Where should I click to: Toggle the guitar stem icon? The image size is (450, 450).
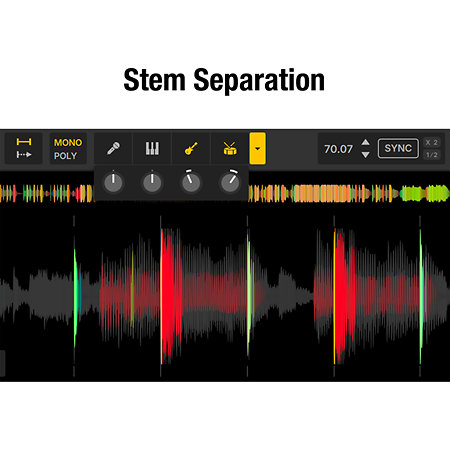pyautogui.click(x=191, y=148)
